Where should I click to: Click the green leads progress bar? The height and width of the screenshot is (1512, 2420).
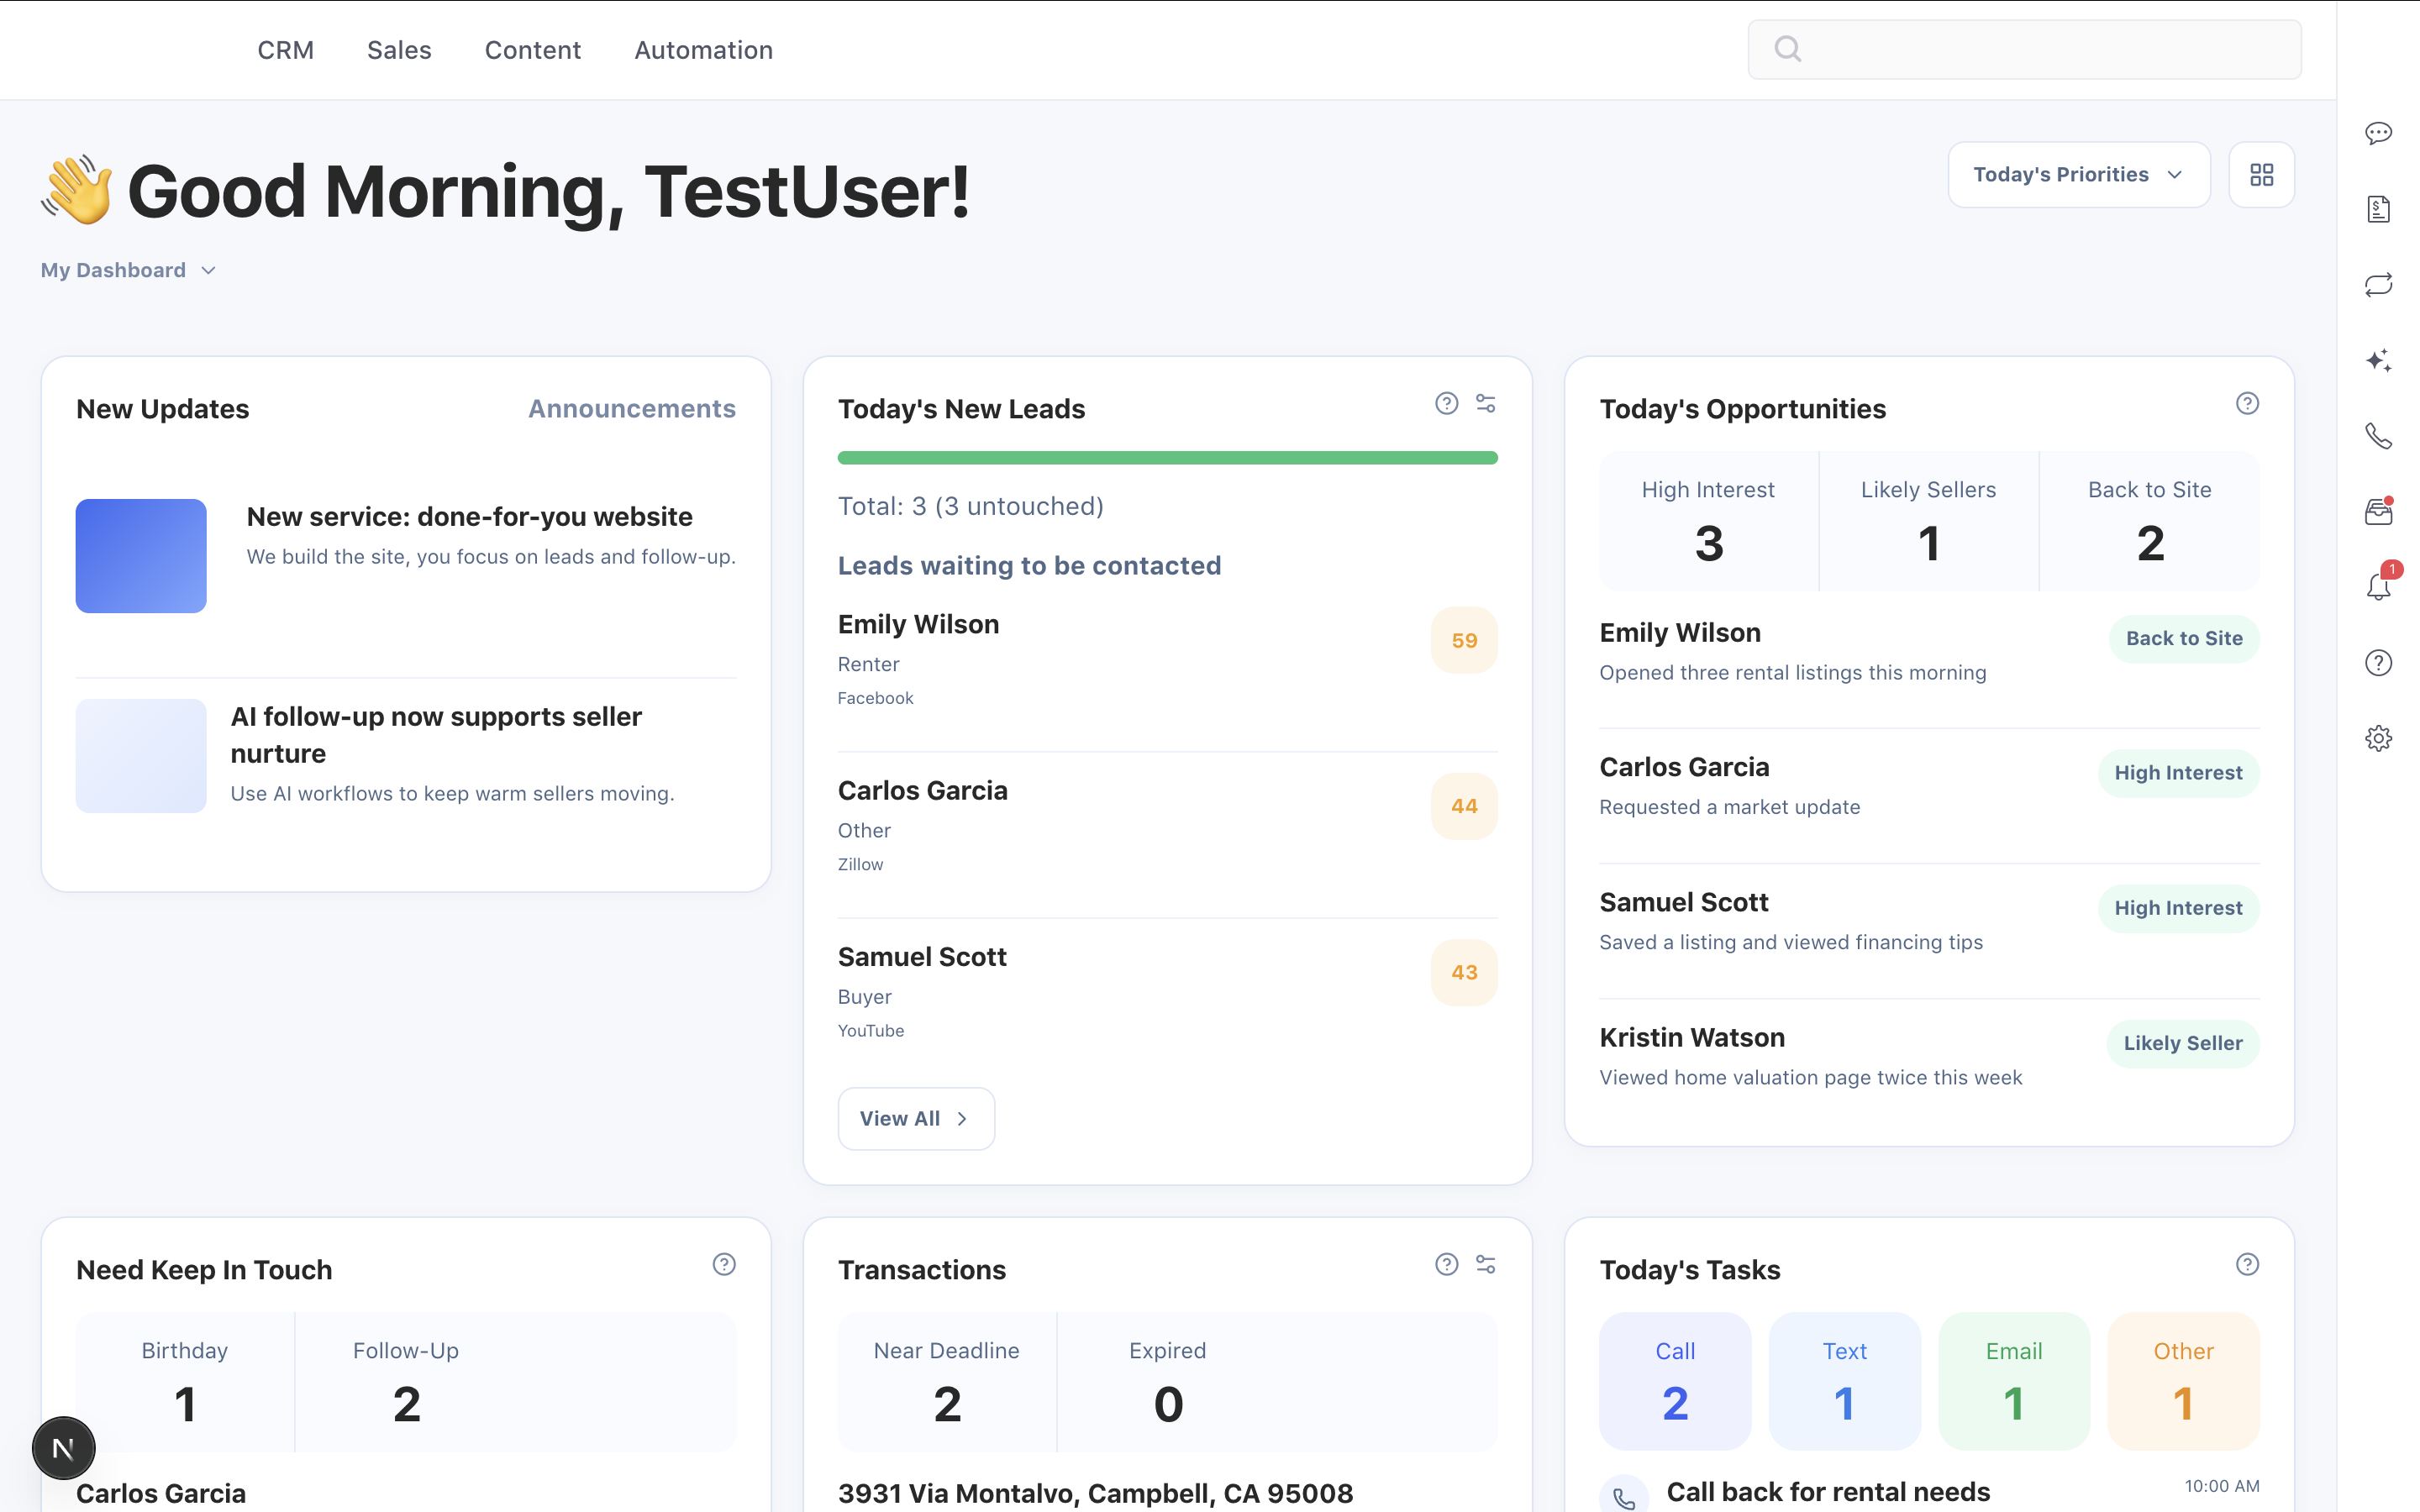1167,458
